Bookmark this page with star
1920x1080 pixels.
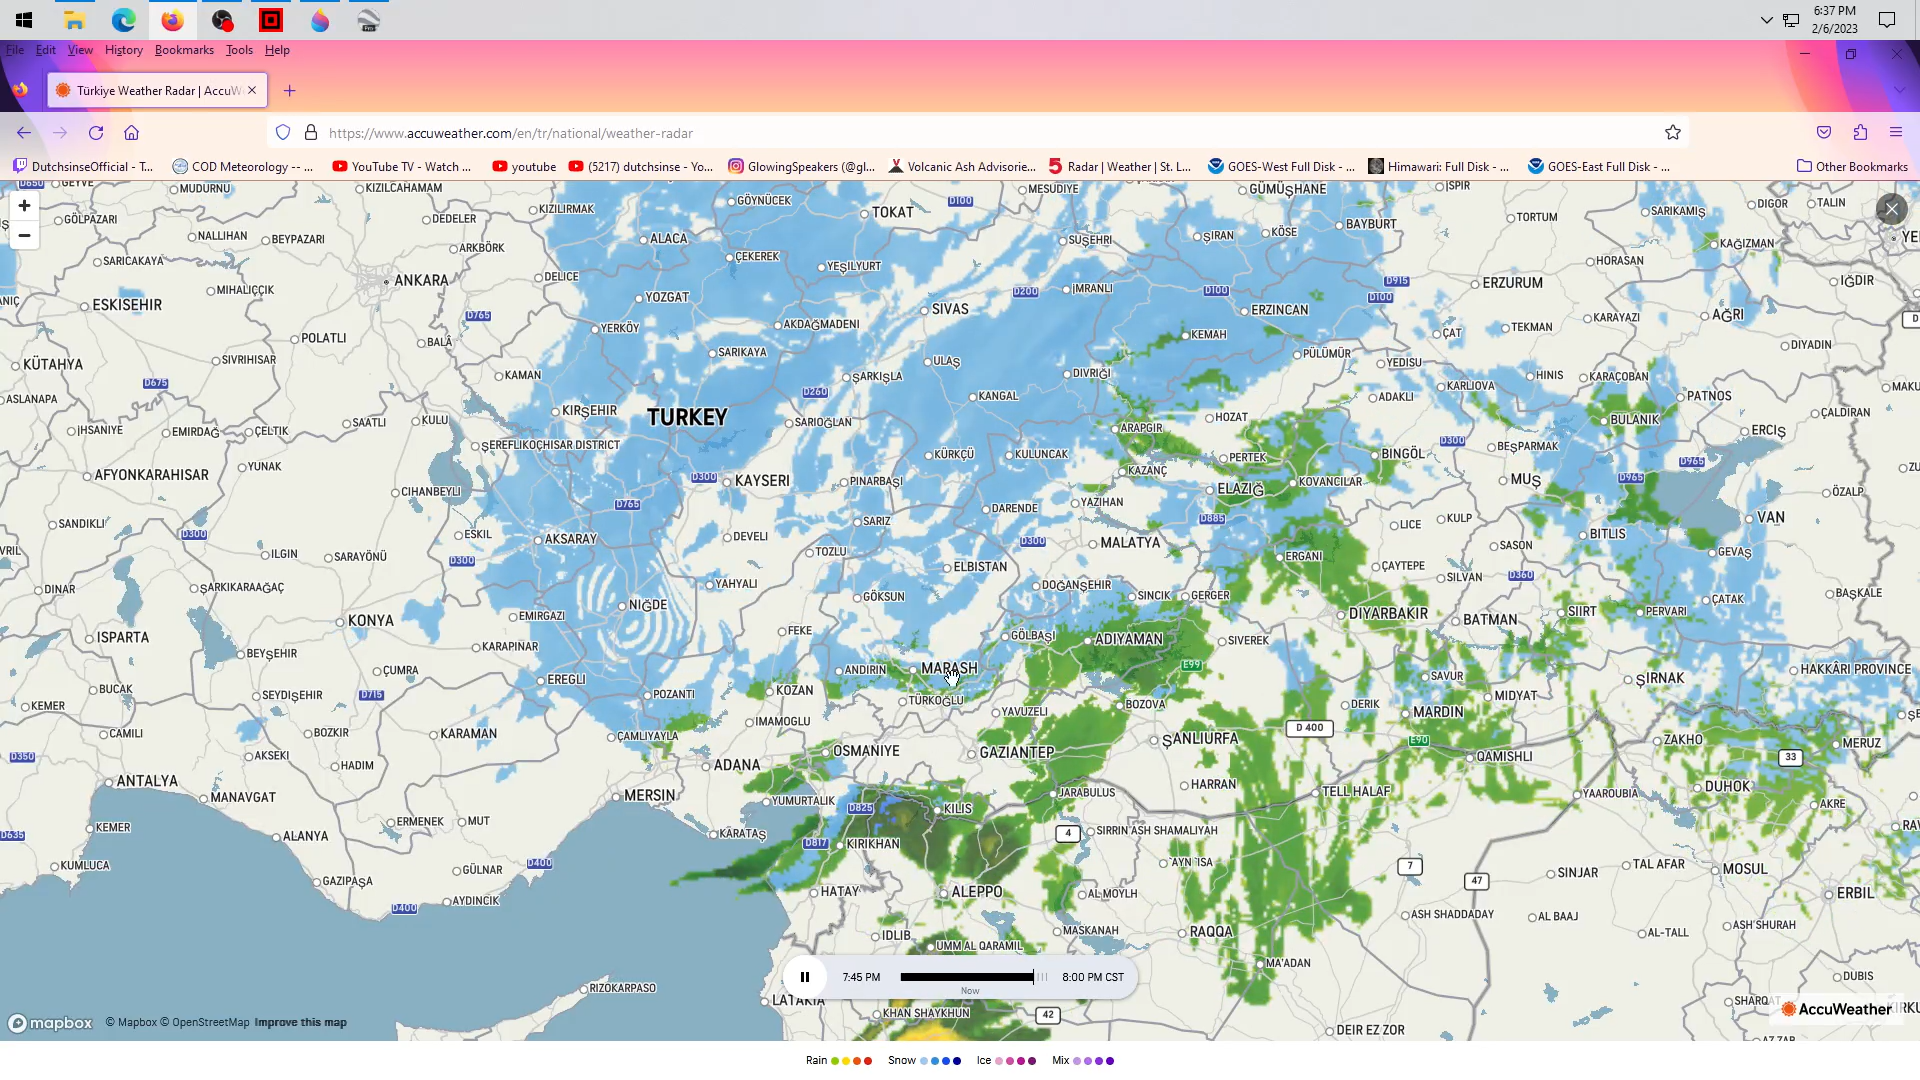click(x=1673, y=133)
